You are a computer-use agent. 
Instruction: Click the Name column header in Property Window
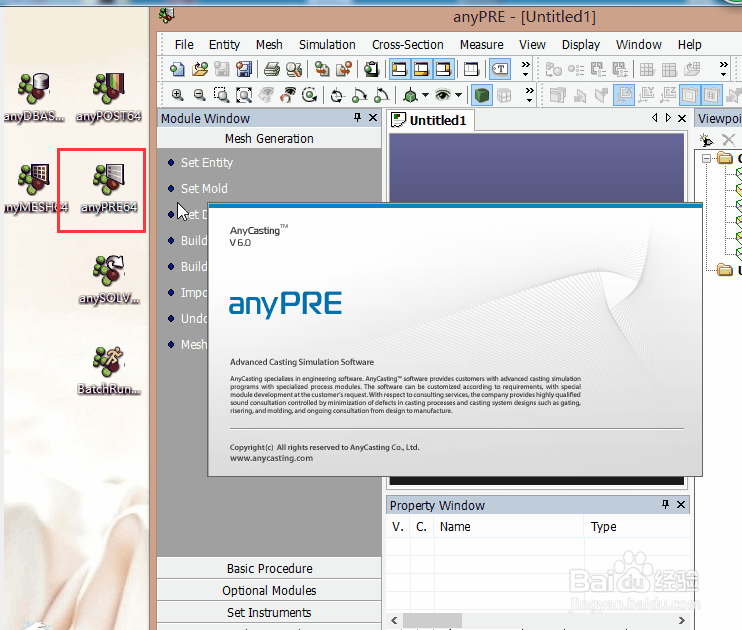[509, 527]
